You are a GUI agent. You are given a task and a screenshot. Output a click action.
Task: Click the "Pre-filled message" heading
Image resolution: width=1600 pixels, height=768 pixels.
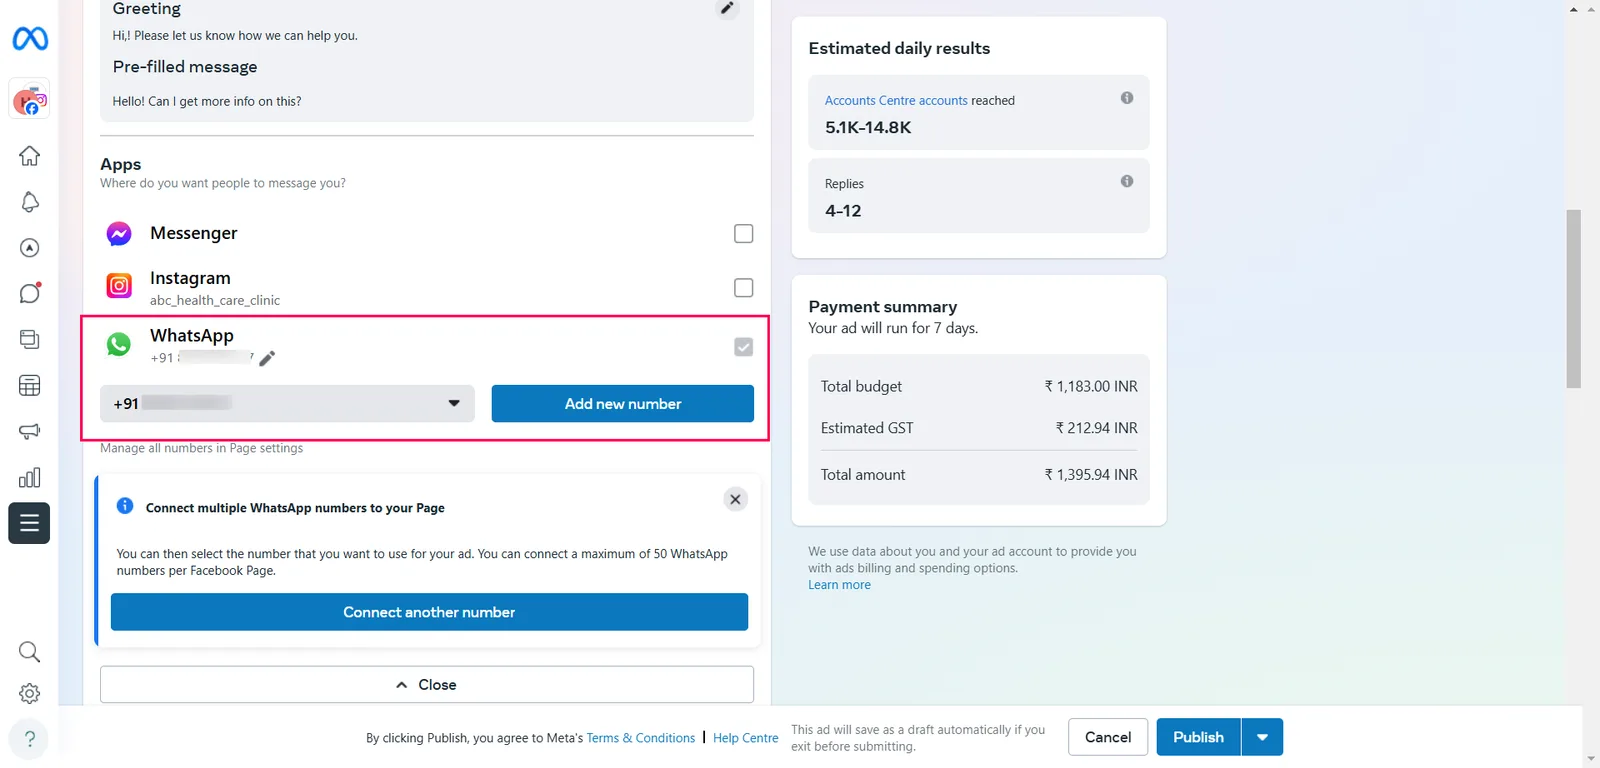click(x=185, y=67)
